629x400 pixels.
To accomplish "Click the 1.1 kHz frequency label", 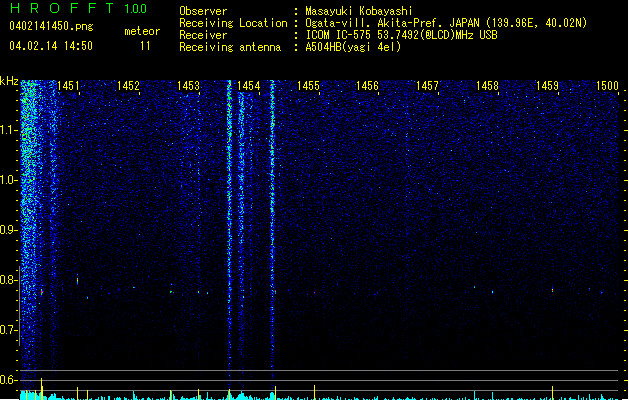I will (8, 130).
